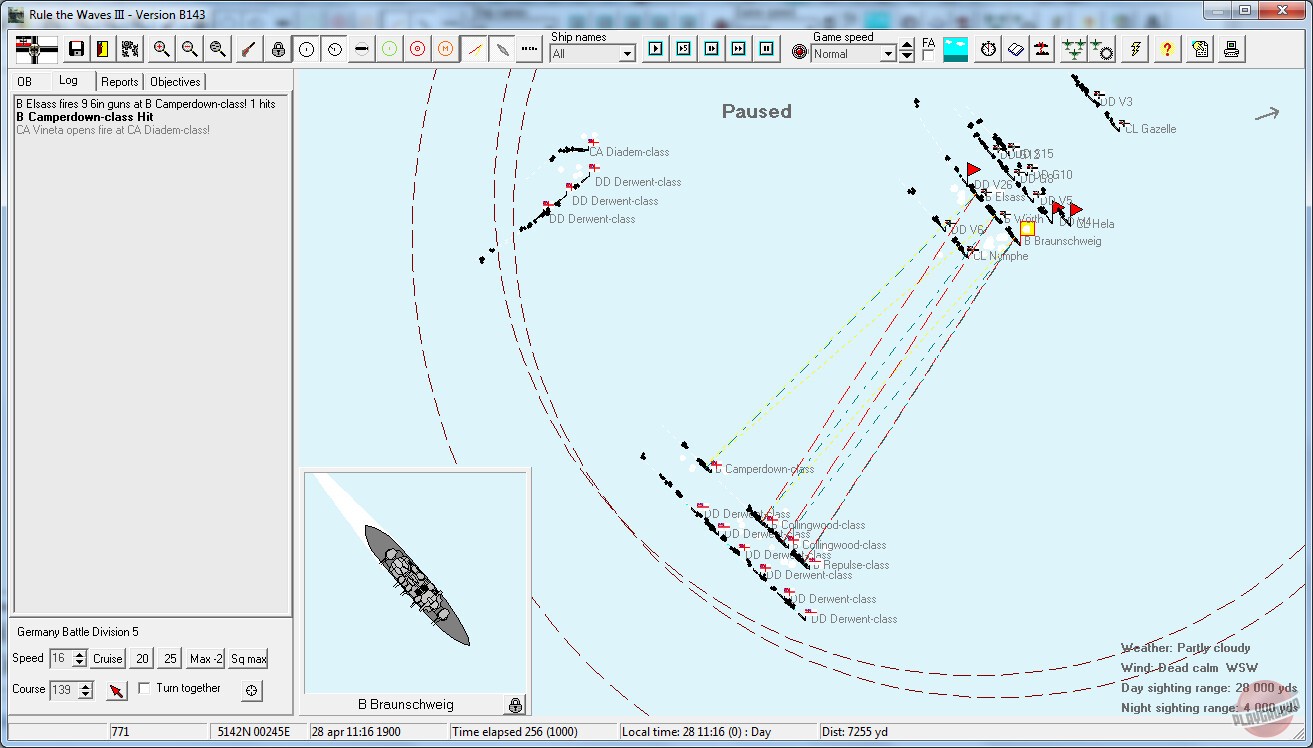Click the stopwatch icon

pos(988,49)
